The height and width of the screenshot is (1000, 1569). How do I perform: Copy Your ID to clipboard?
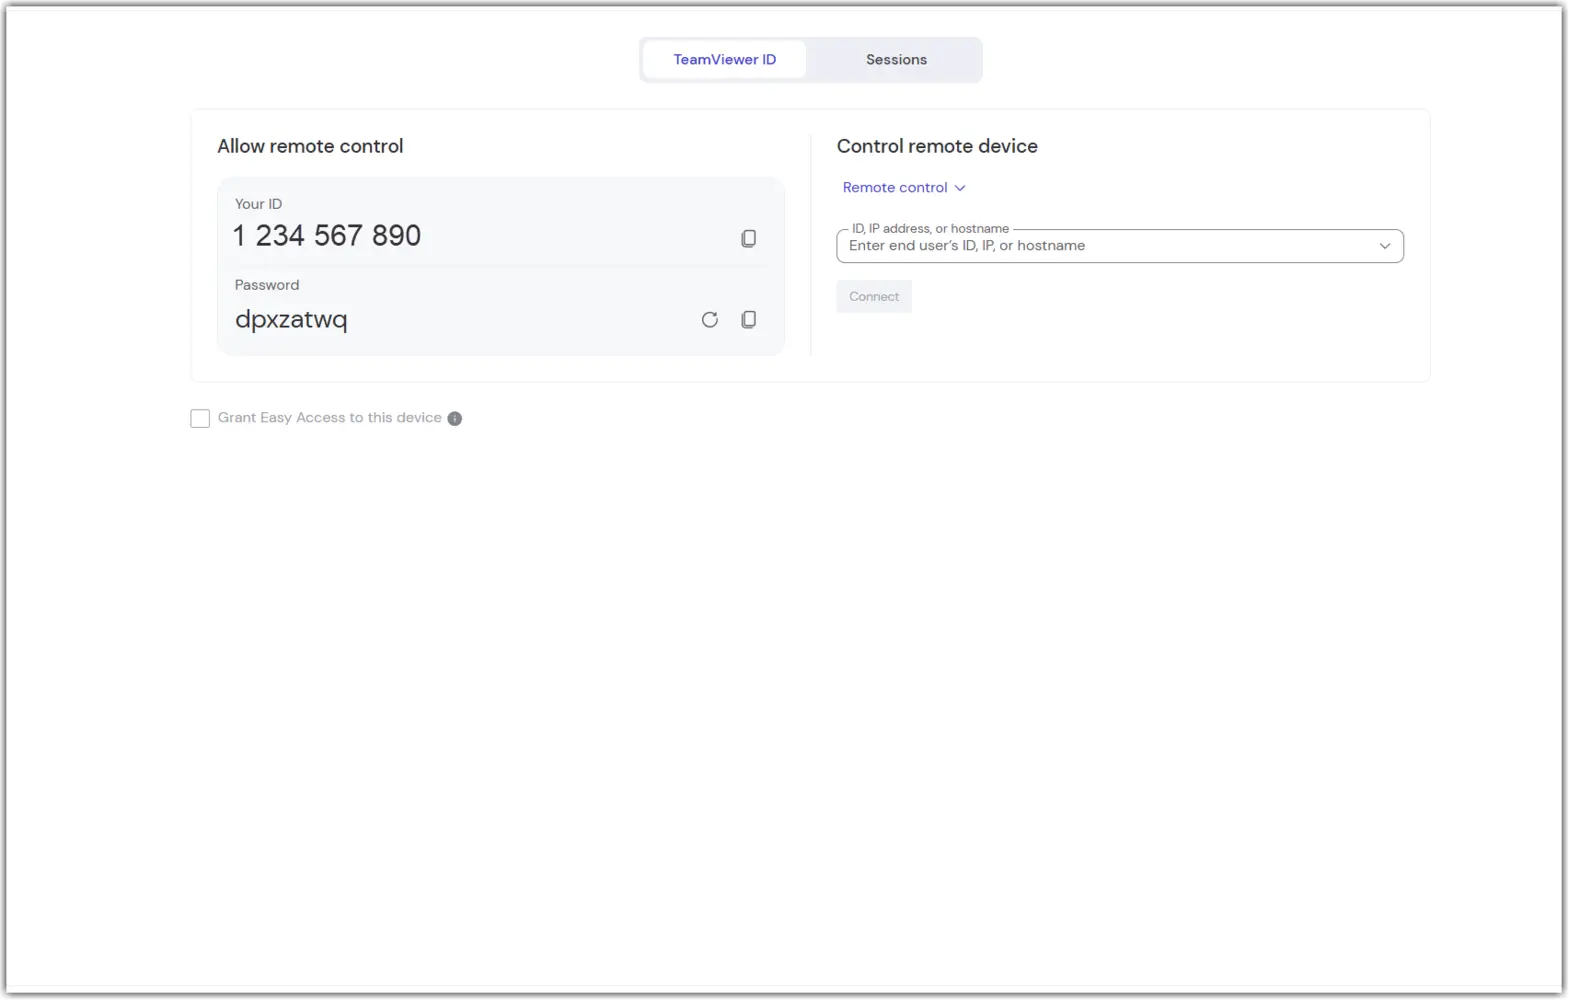tap(748, 238)
